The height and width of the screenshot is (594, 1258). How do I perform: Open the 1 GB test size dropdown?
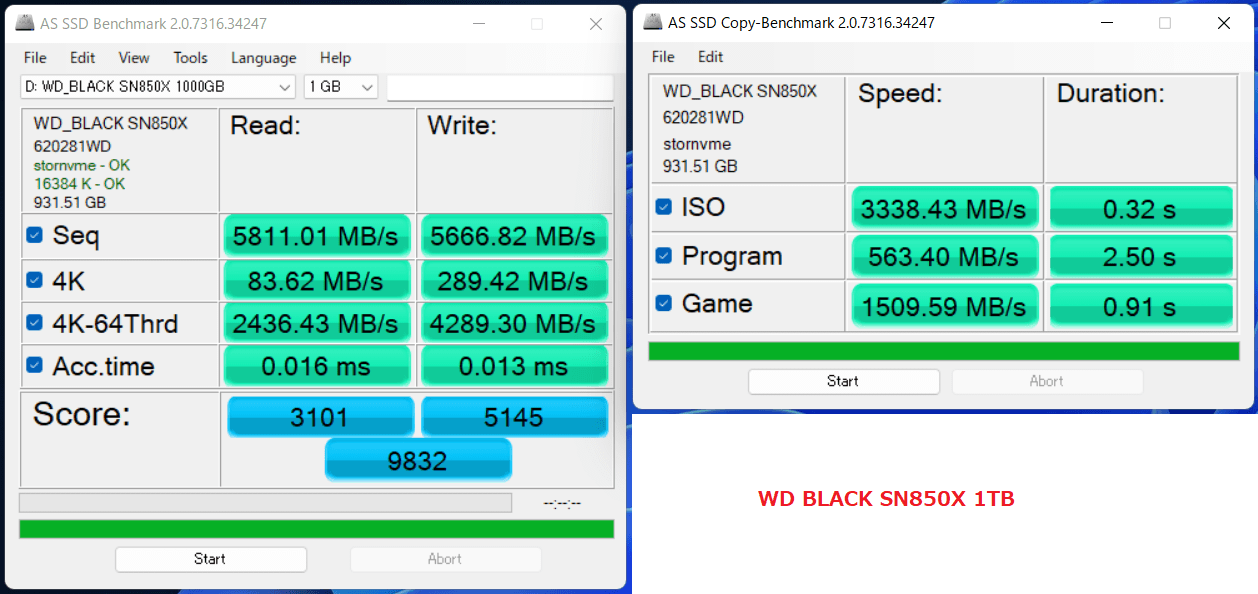(x=341, y=87)
